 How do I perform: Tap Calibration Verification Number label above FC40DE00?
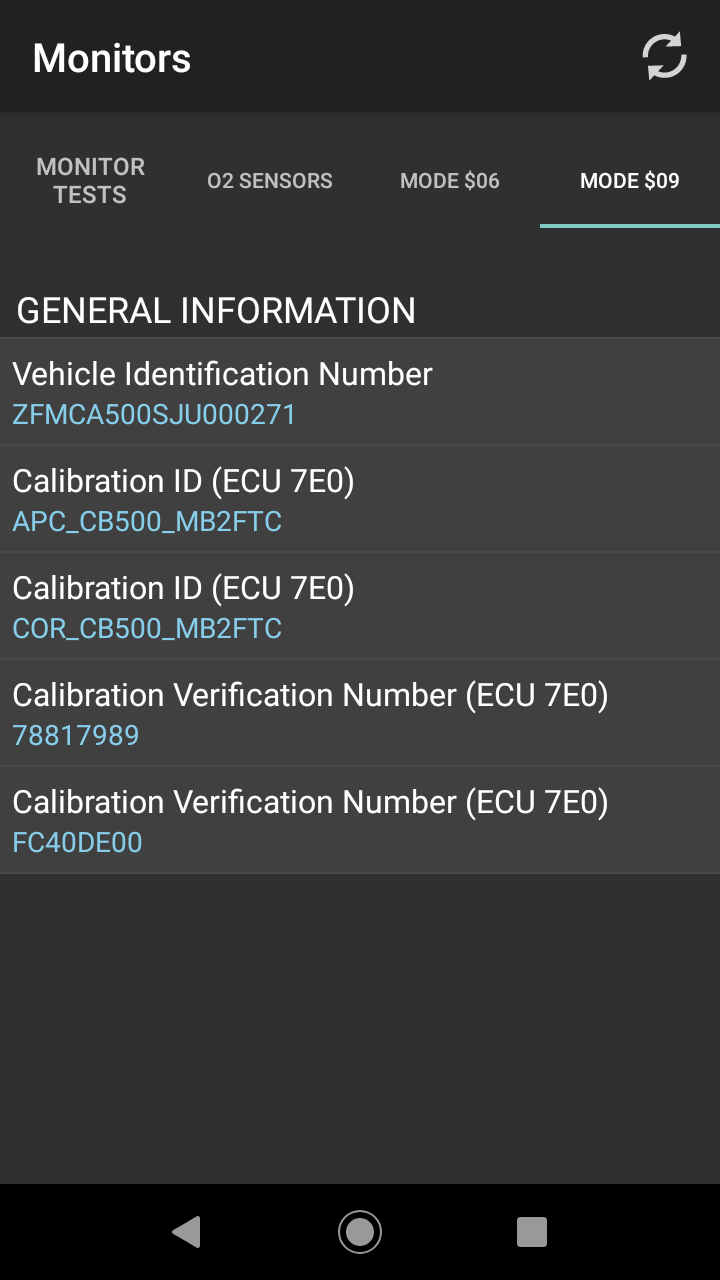coord(310,802)
